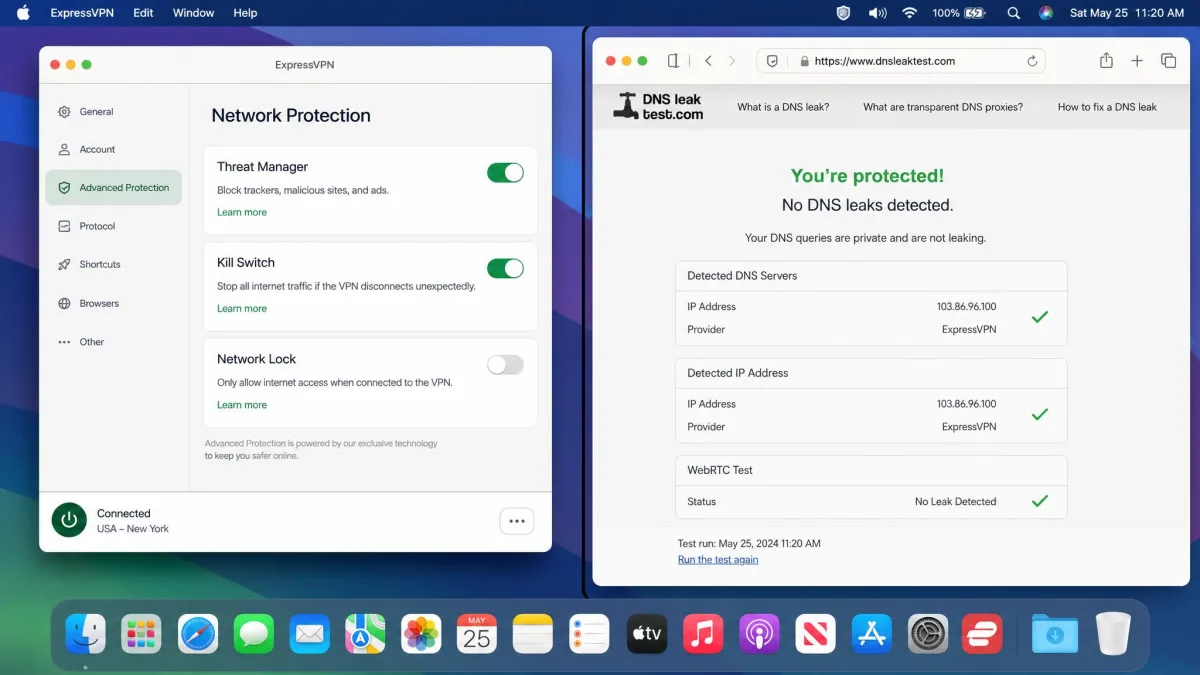Open Podcasts from the Dock
This screenshot has height=675, width=1200.
(x=759, y=633)
